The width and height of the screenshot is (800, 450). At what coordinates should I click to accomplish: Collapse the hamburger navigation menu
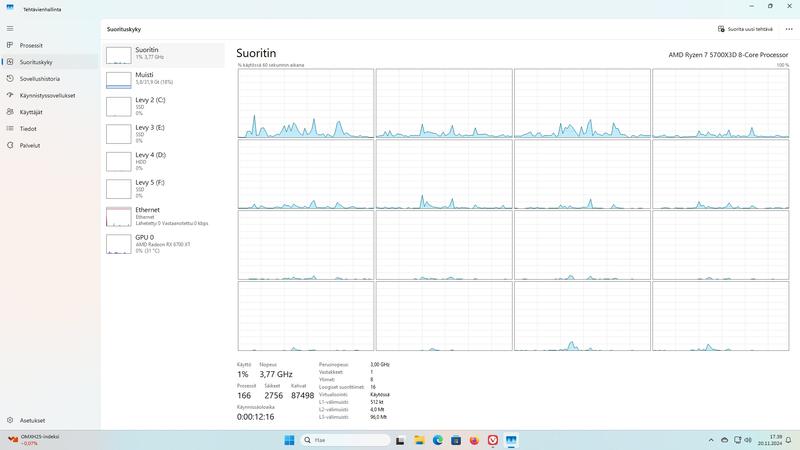coord(10,28)
